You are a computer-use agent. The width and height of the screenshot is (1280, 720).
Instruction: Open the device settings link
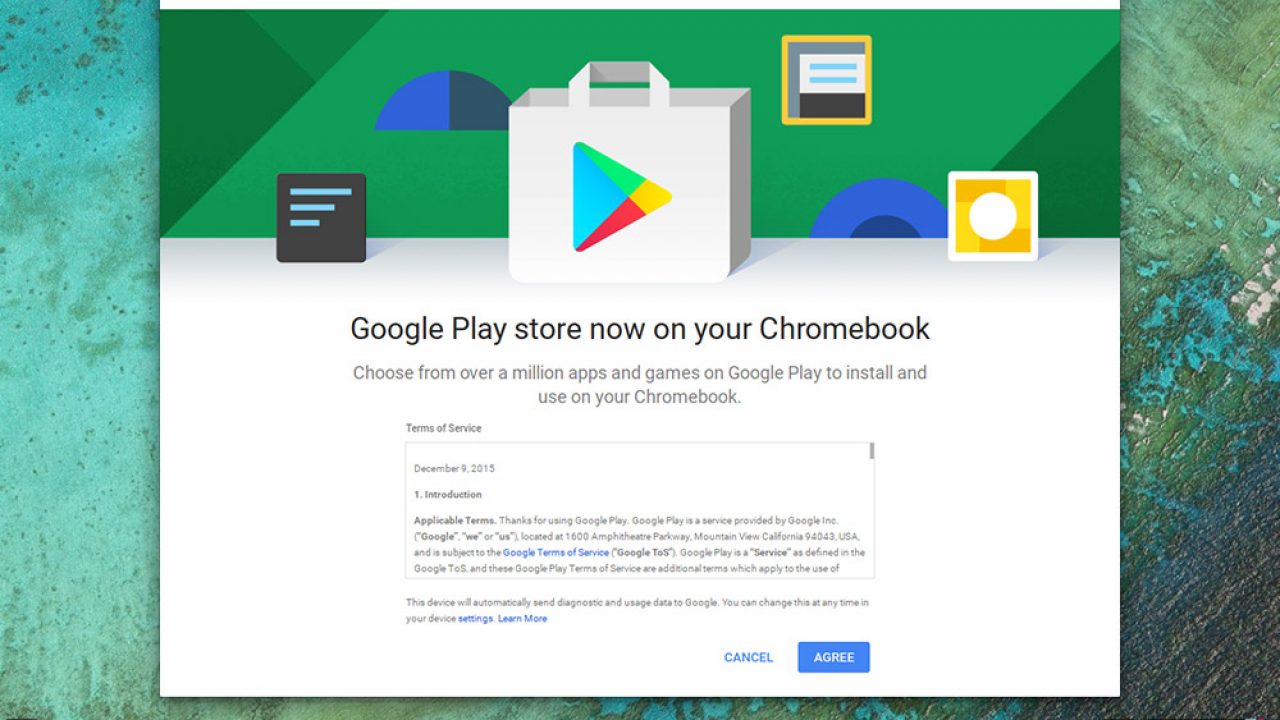tap(475, 618)
